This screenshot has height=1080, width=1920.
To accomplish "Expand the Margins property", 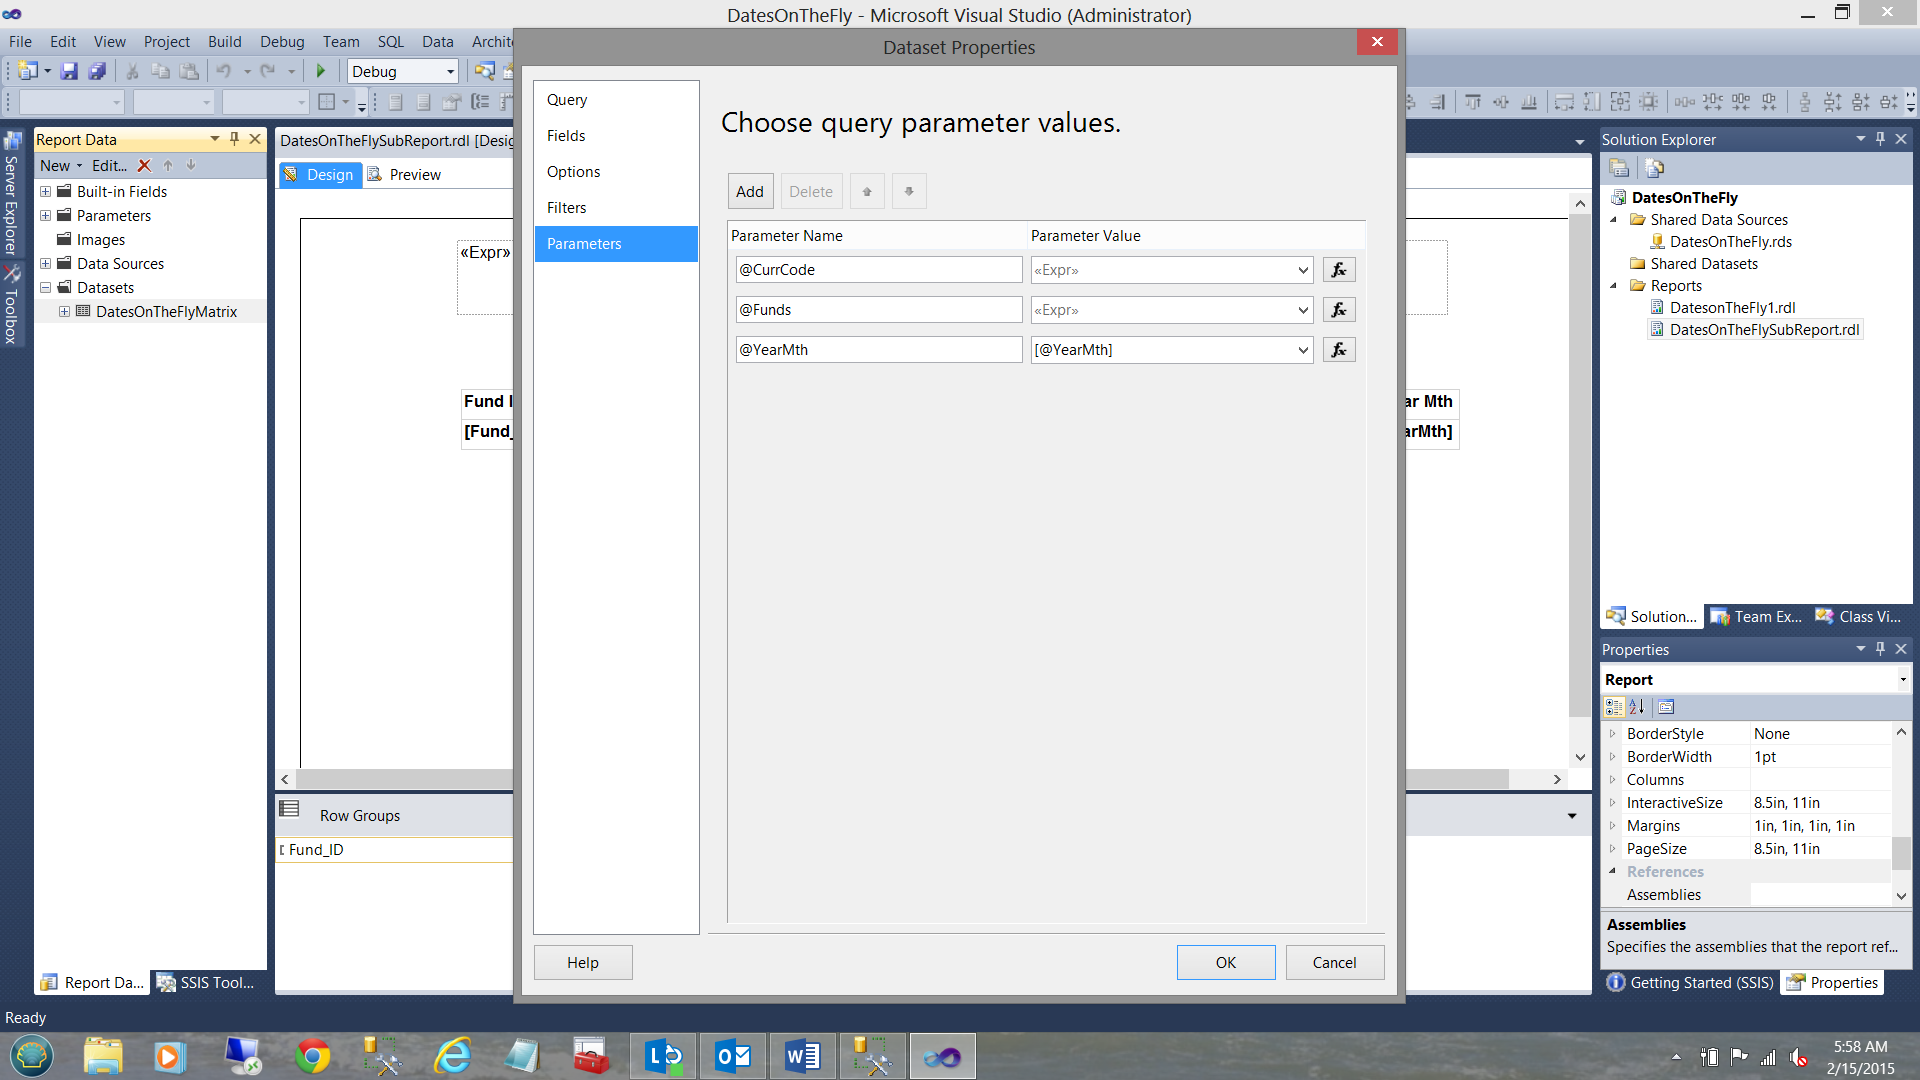I will (1612, 826).
